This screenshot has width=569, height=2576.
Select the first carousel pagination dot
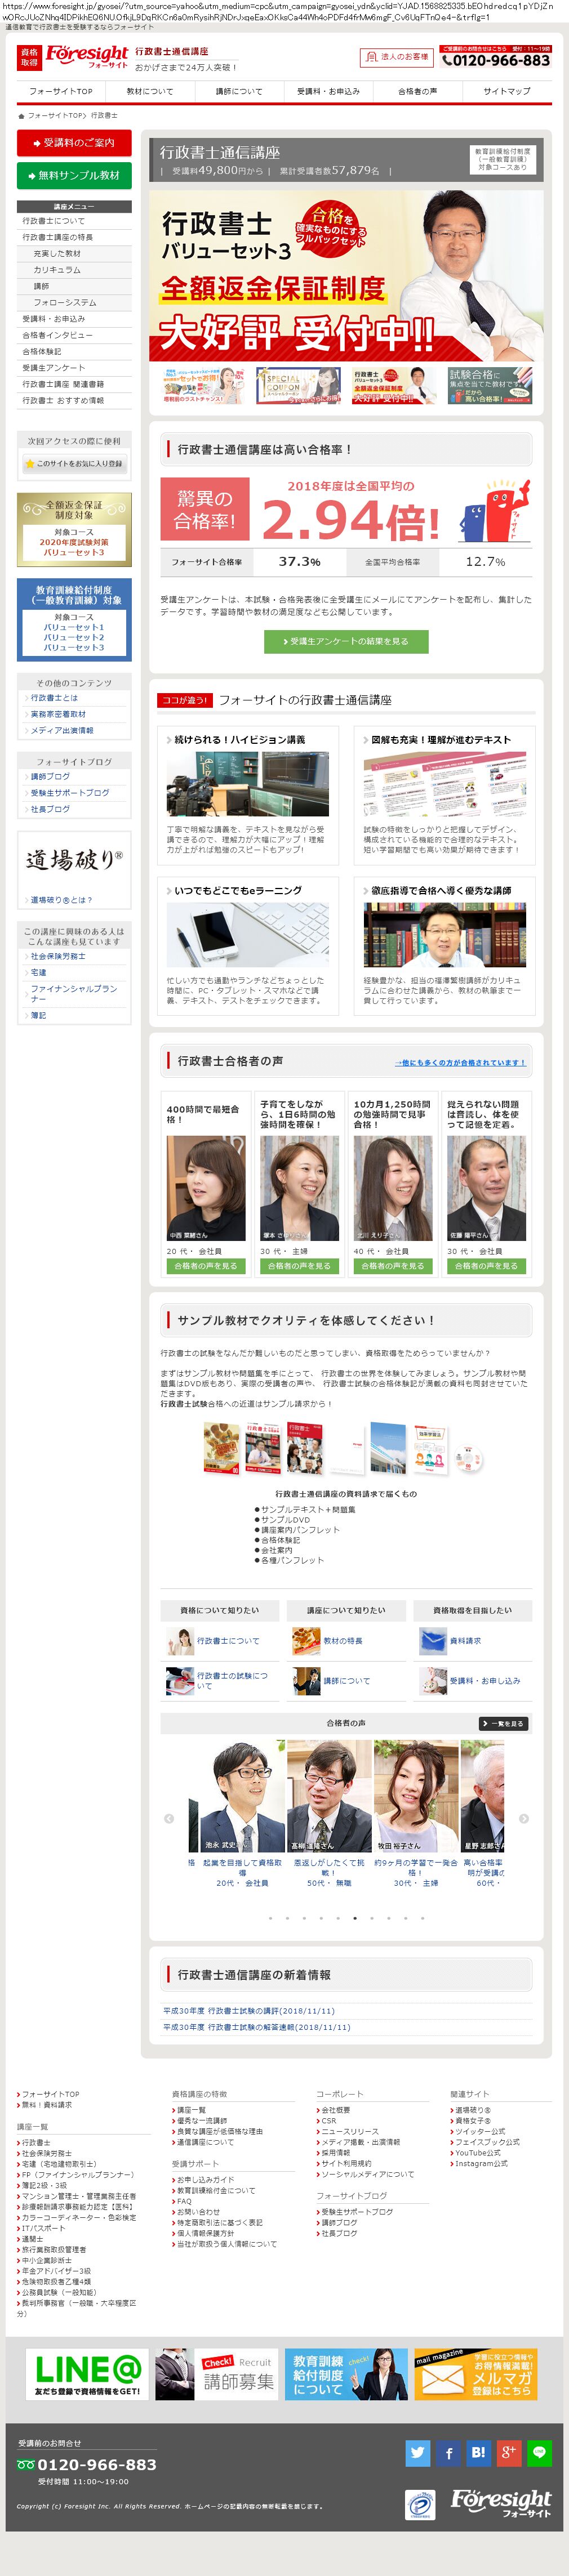tap(270, 1918)
